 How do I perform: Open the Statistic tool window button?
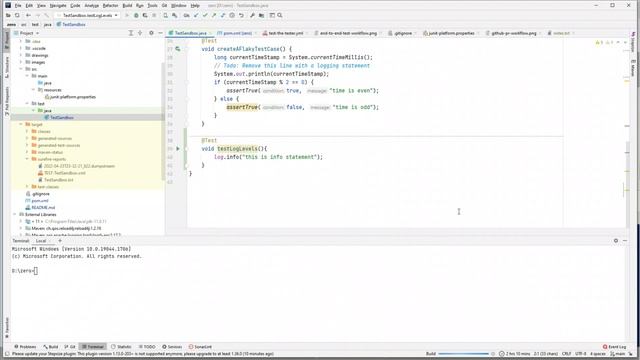(x=121, y=347)
